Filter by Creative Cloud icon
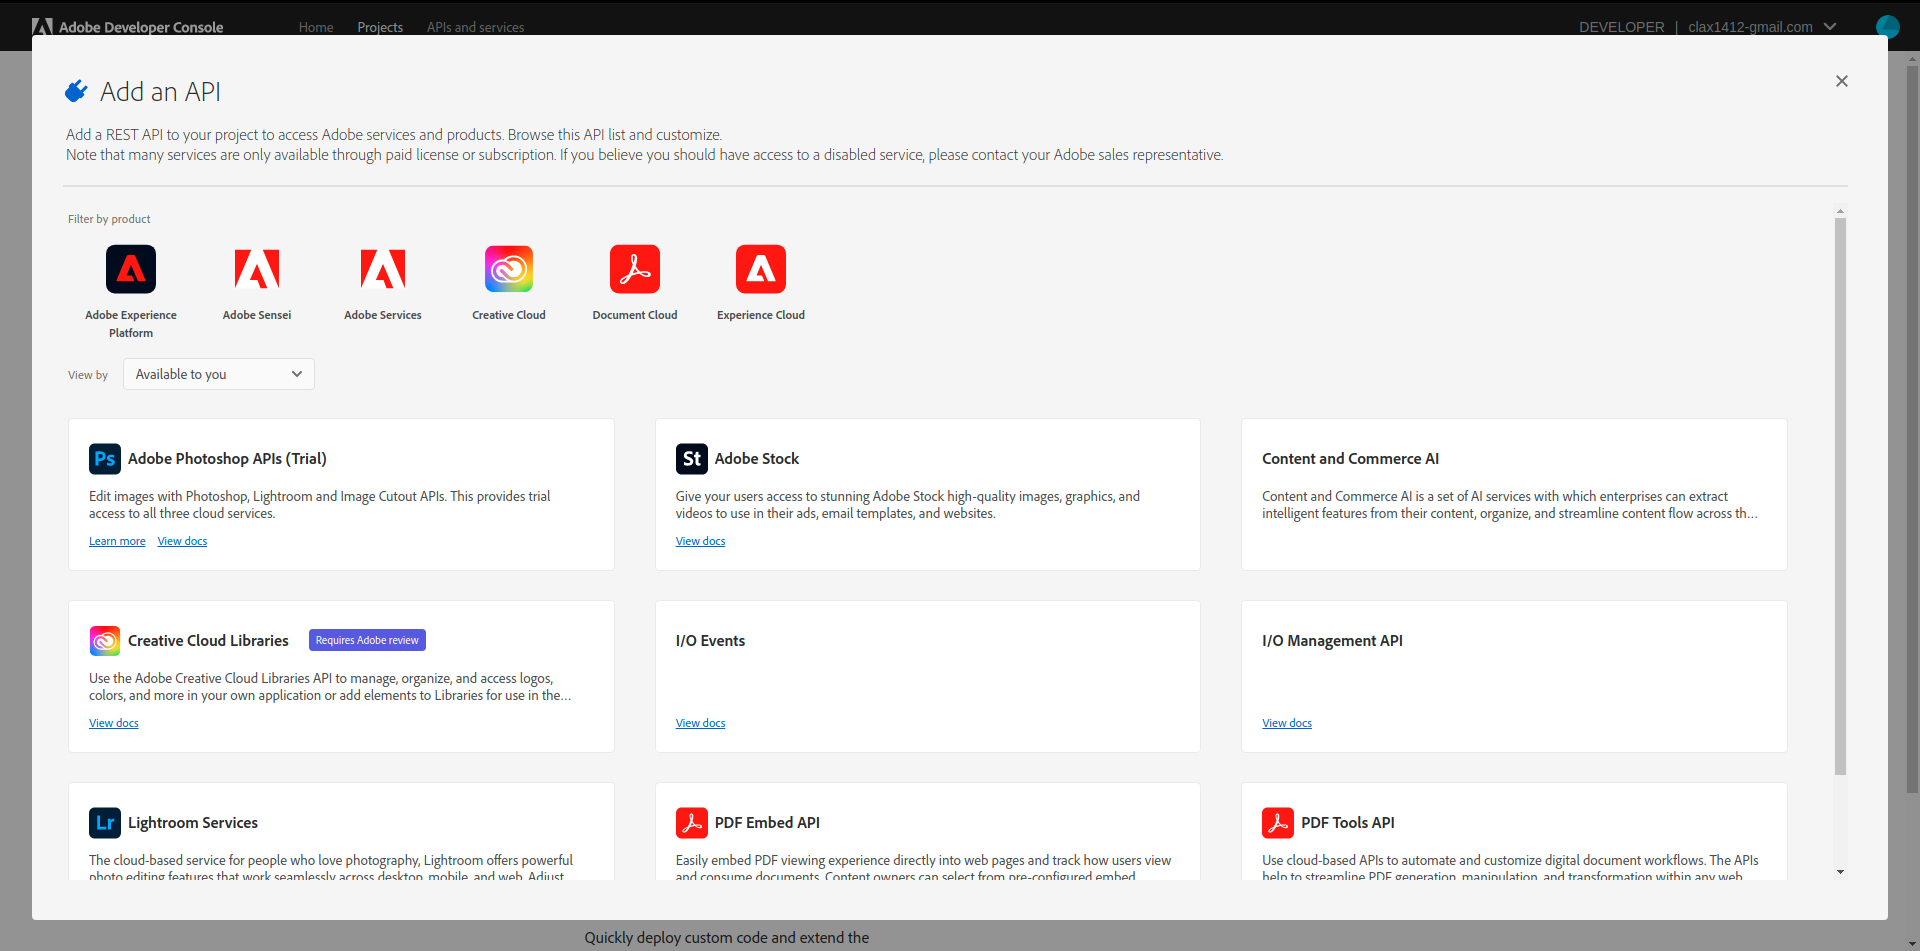Screen dimensions: 1920x951 point(509,269)
